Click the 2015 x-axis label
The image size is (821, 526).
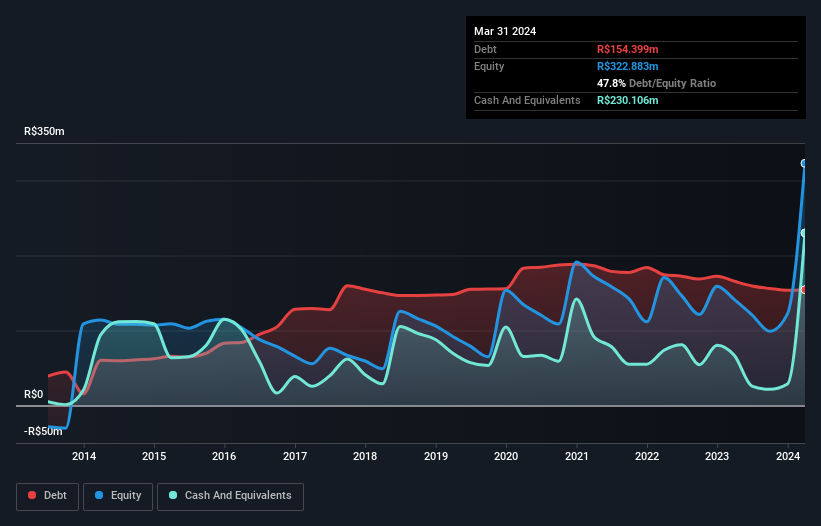coord(154,456)
